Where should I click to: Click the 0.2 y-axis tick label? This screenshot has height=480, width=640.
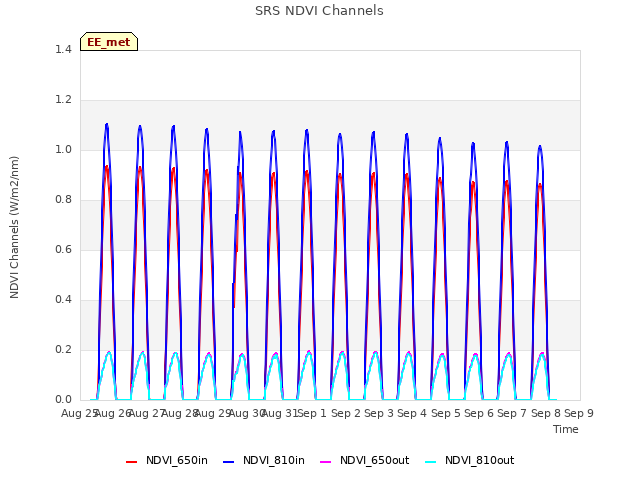63,349
